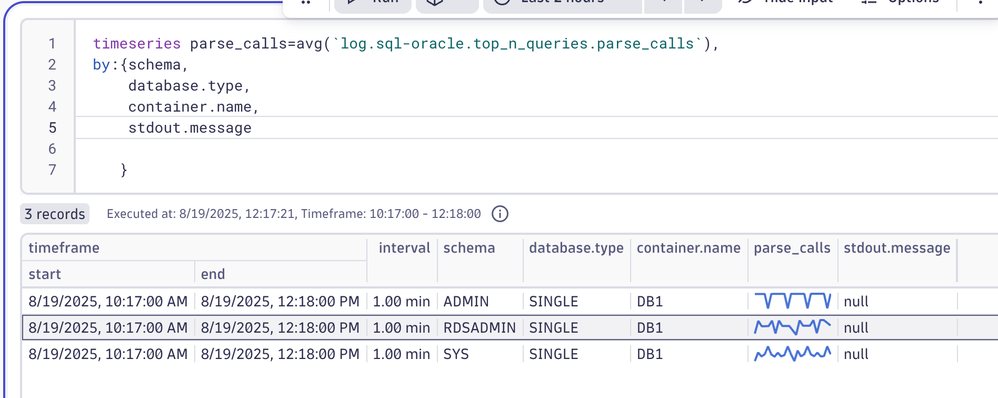Select the container.name column header
Image resolution: width=998 pixels, height=398 pixels.
[689, 248]
